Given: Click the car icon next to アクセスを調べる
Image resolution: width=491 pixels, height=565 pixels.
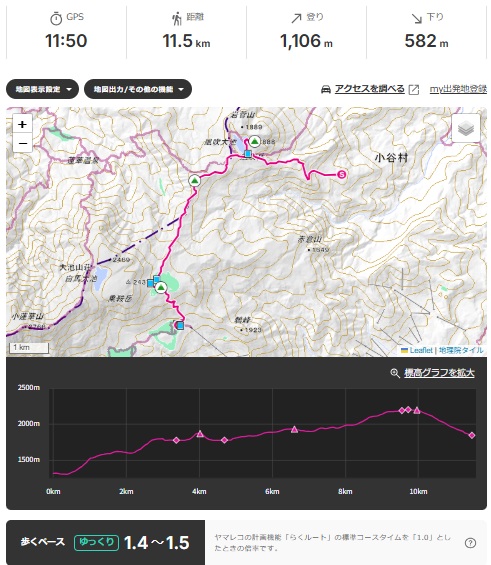Looking at the screenshot, I should click(326, 89).
